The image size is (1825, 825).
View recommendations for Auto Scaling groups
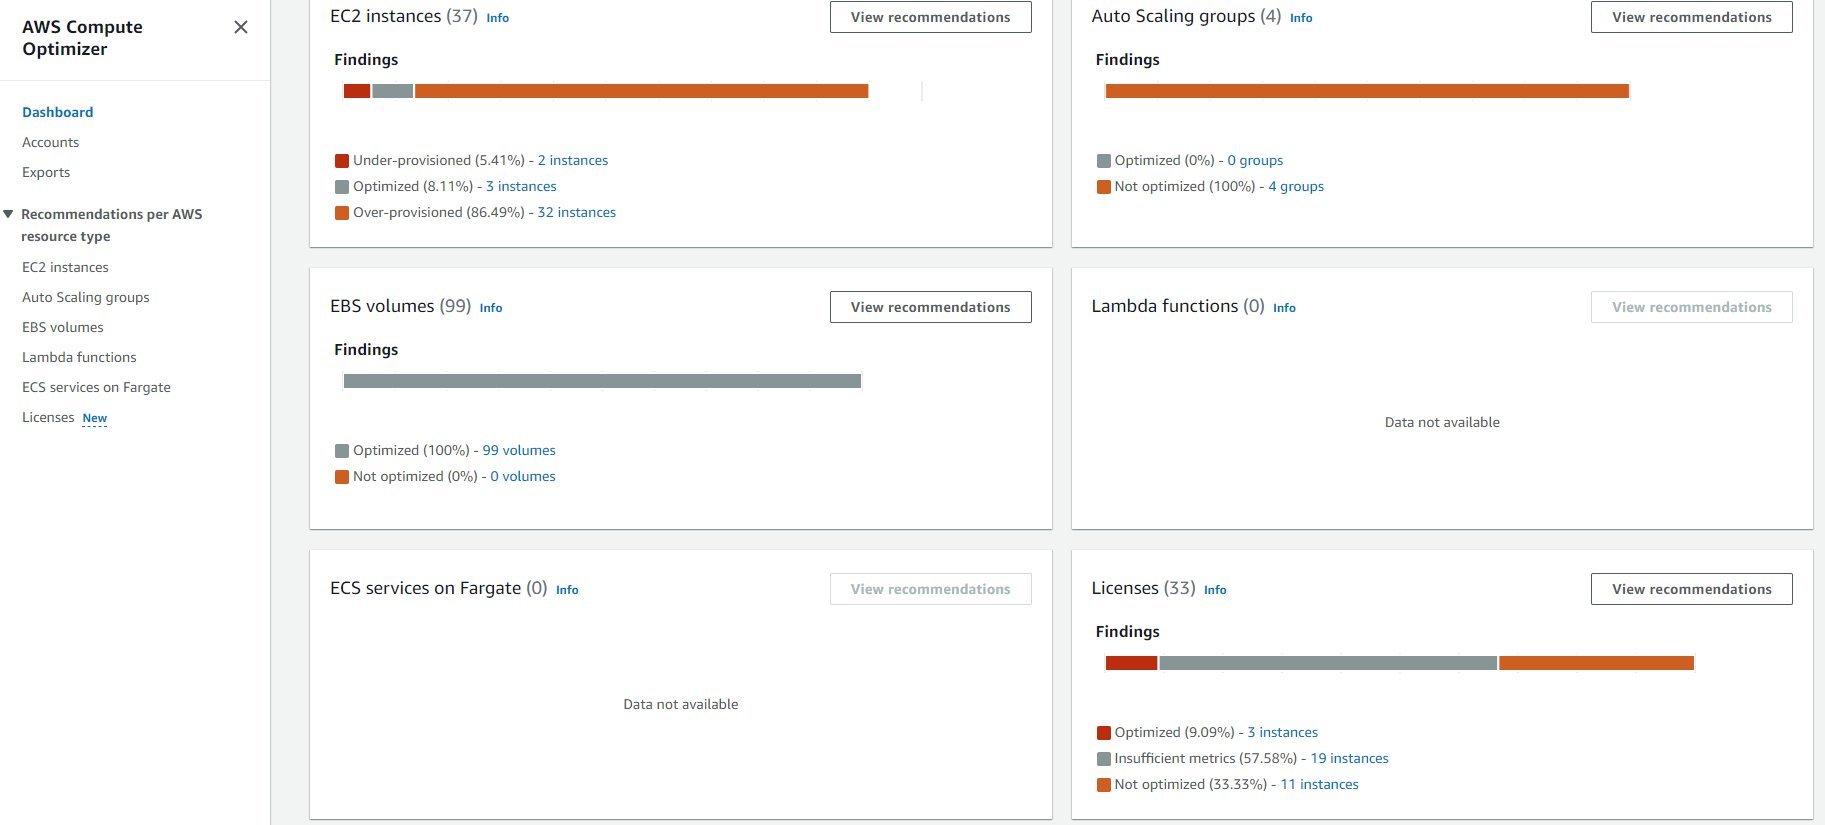(1692, 17)
